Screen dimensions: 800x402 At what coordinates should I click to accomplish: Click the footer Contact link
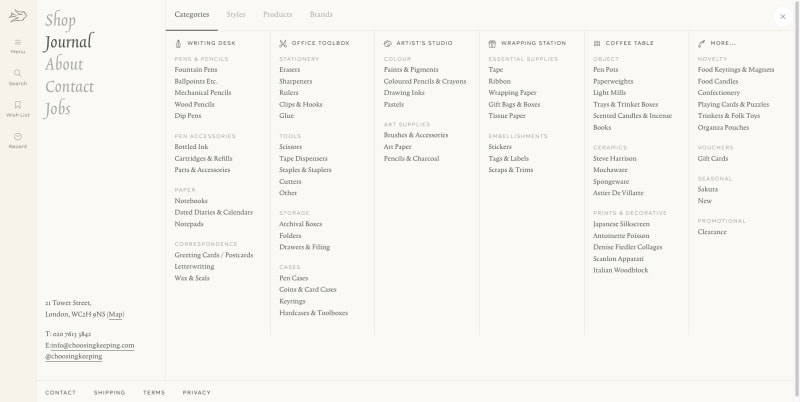[60, 392]
